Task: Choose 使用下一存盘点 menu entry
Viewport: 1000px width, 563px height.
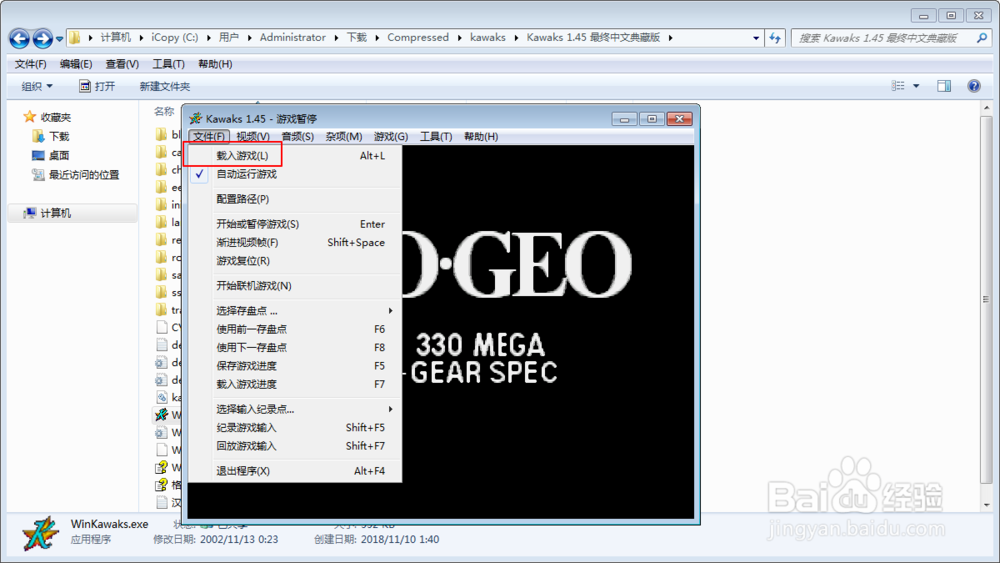Action: click(294, 347)
